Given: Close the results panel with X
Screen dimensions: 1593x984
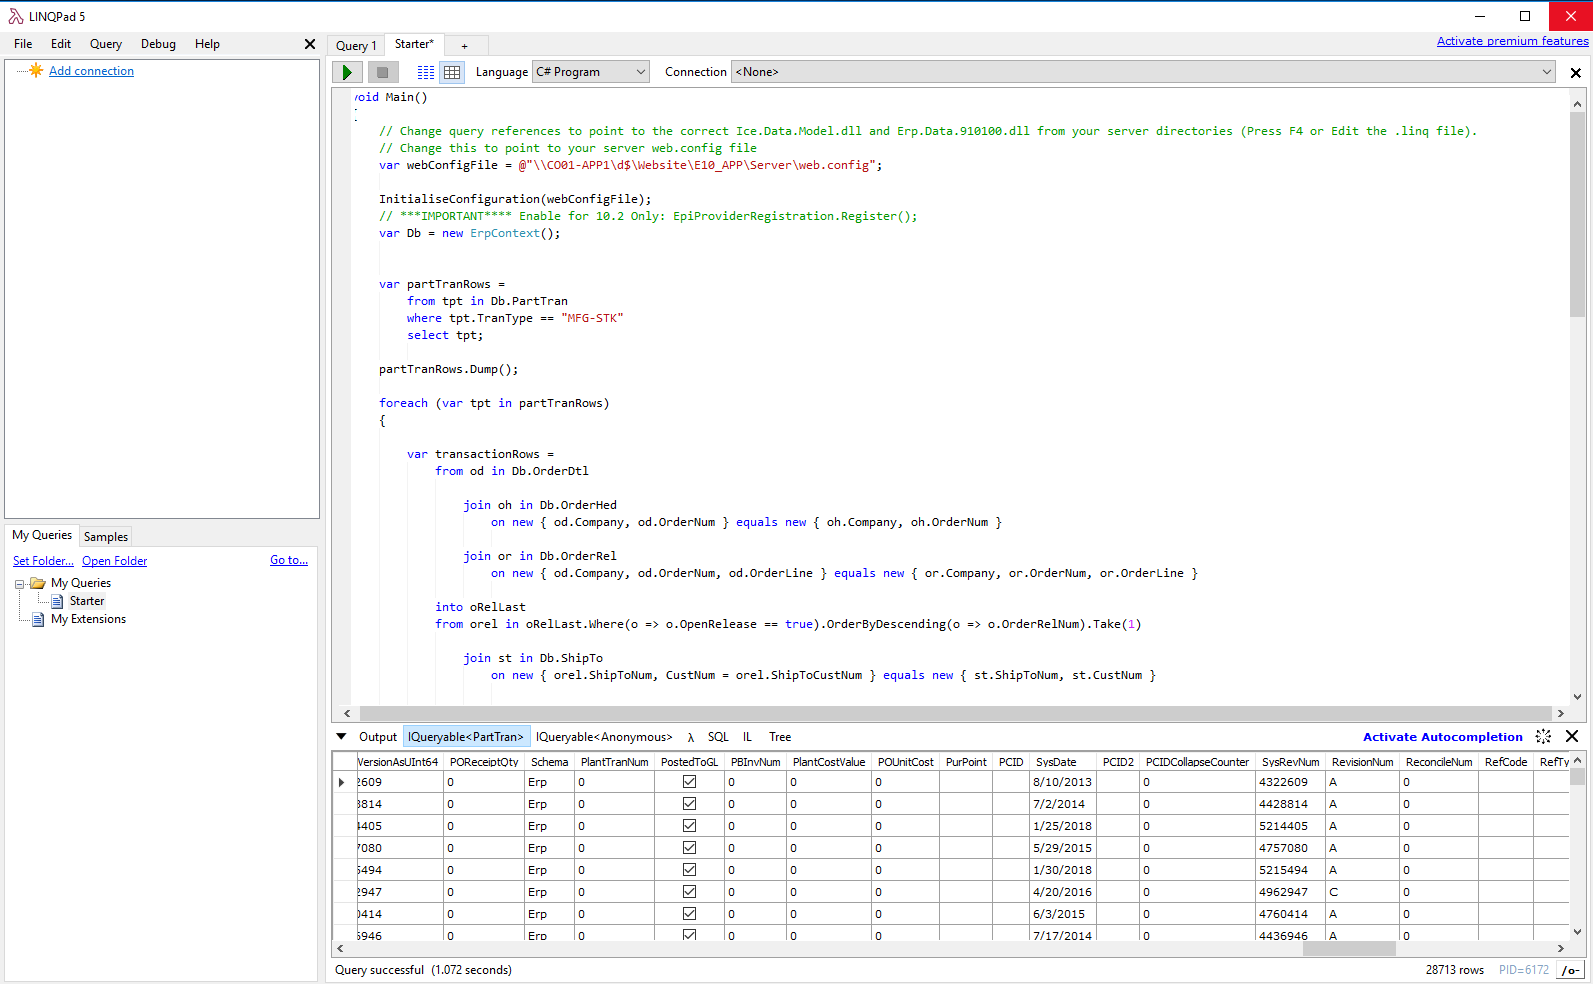Looking at the screenshot, I should point(1572,736).
